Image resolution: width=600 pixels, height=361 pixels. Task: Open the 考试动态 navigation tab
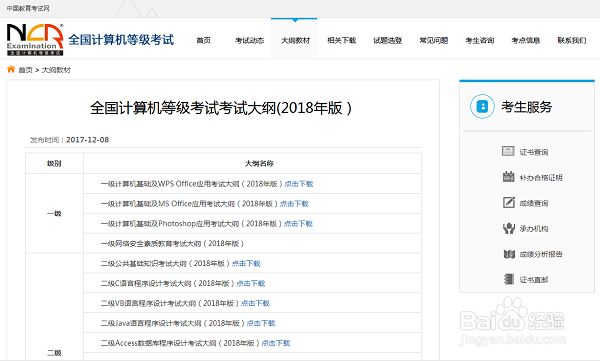[249, 40]
